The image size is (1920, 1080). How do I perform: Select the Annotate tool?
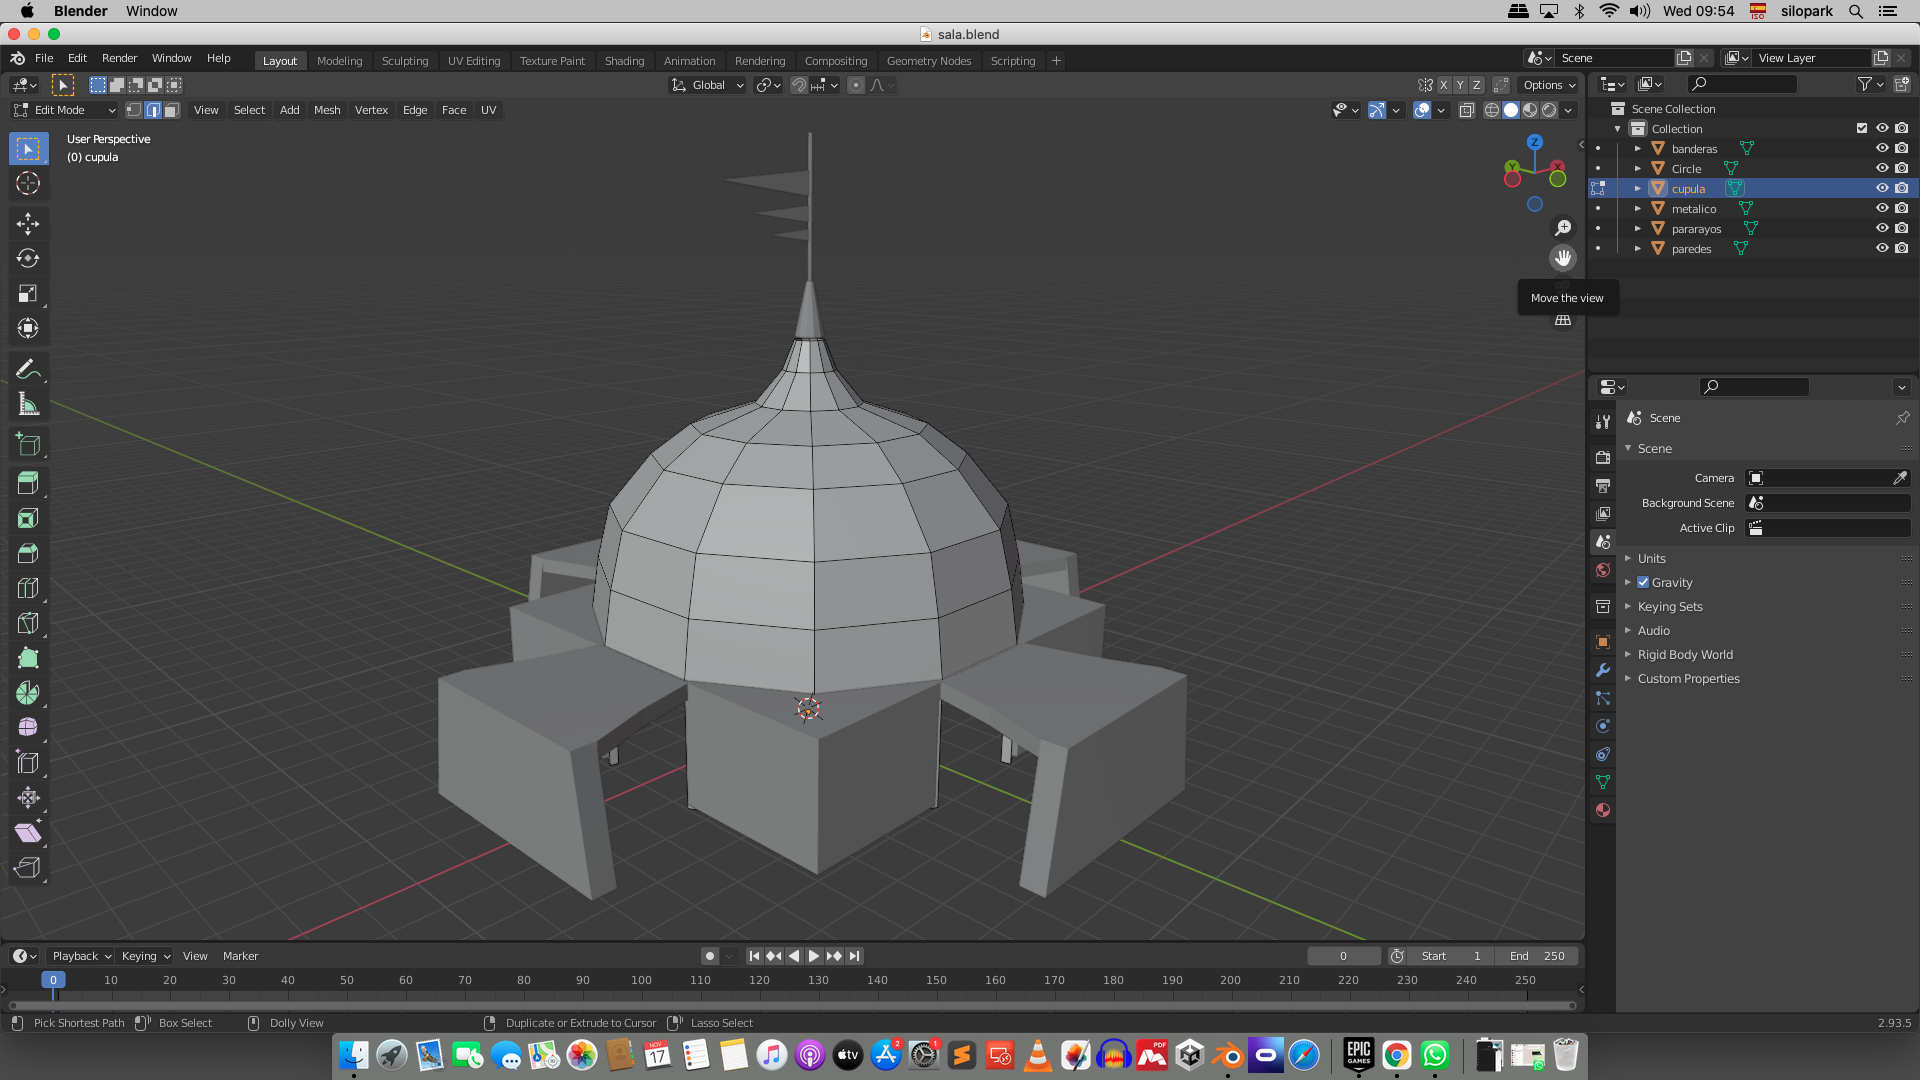tap(28, 368)
